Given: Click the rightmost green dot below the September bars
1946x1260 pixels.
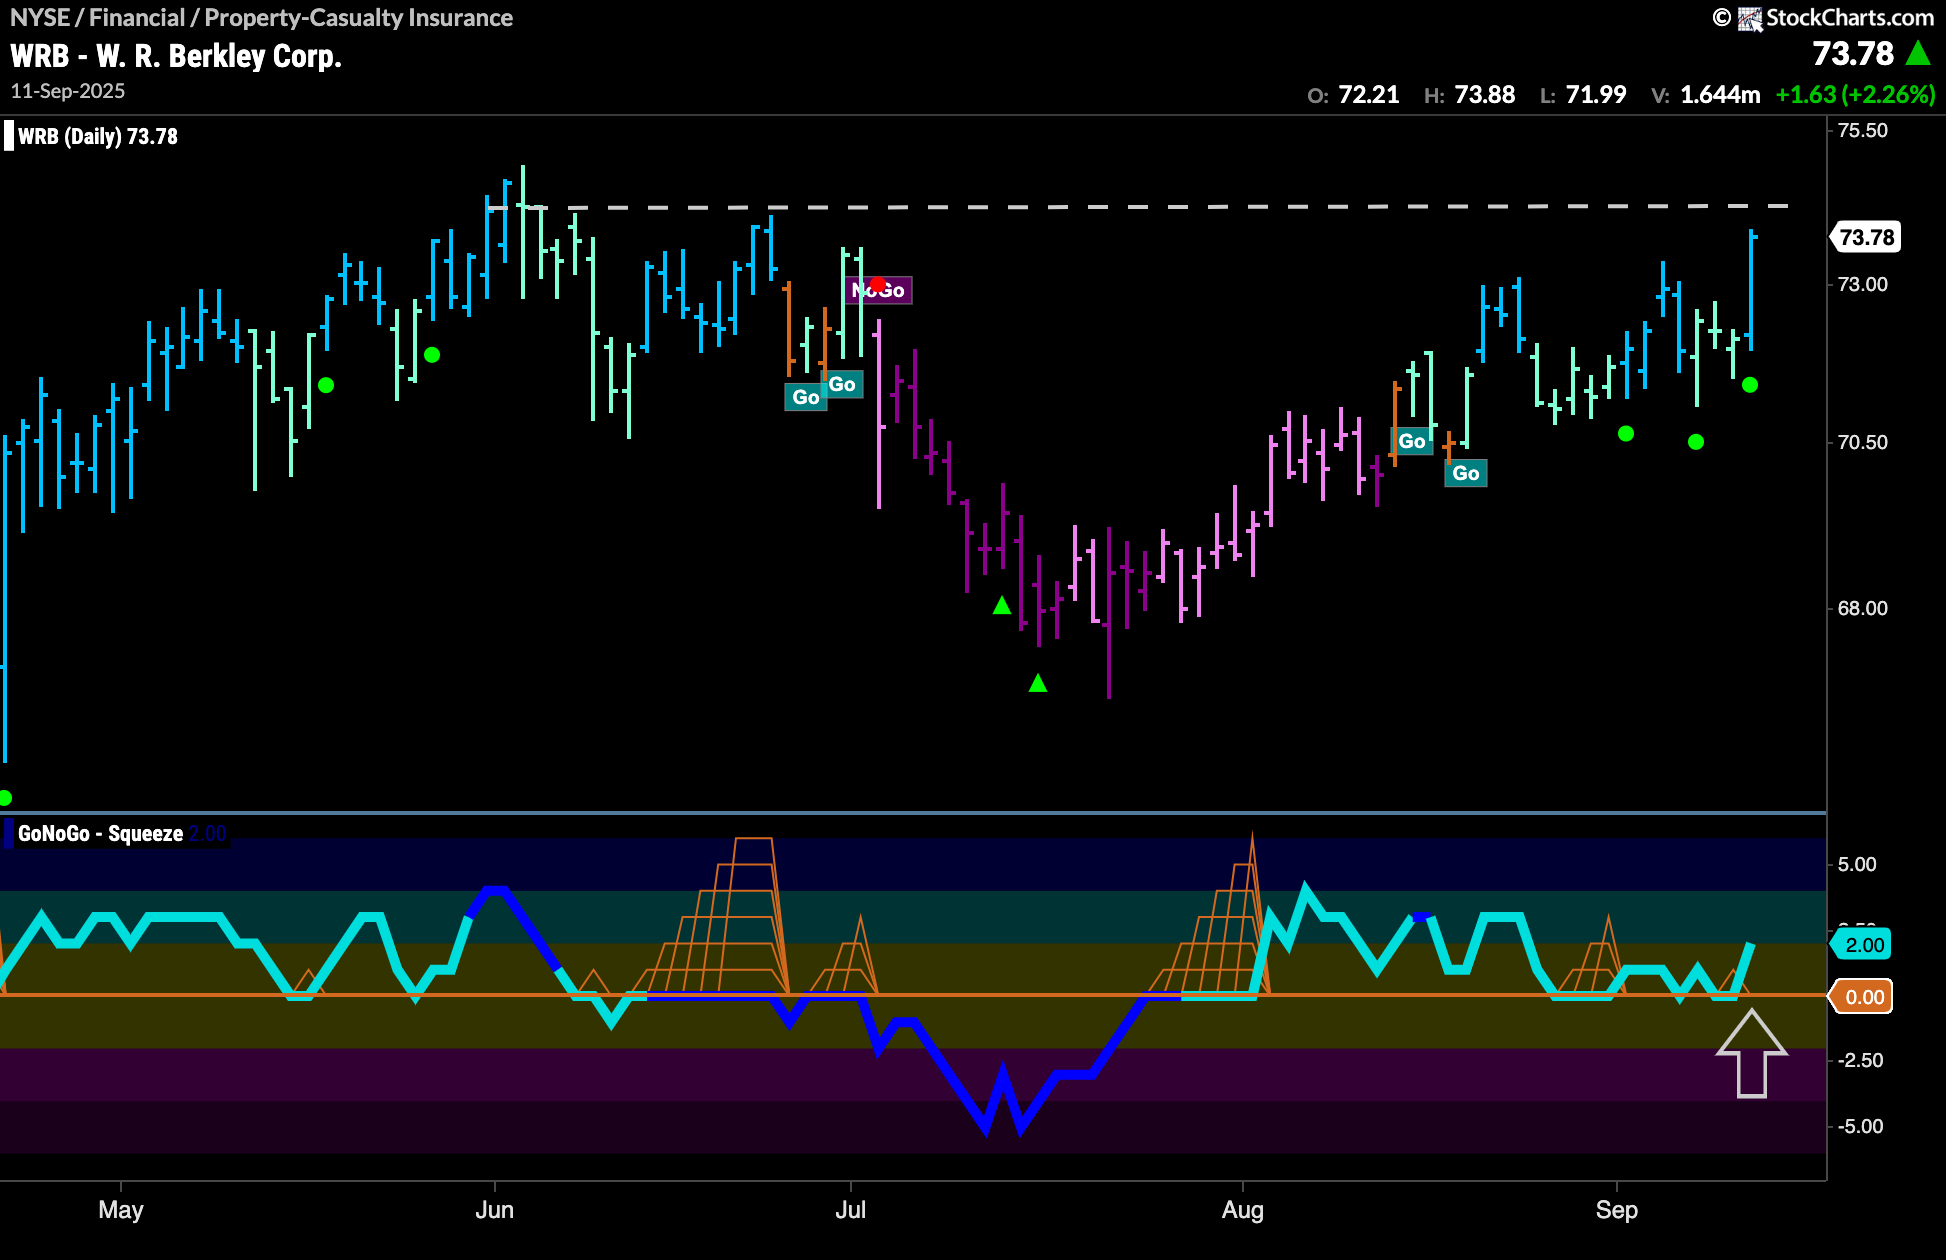Looking at the screenshot, I should [1750, 385].
